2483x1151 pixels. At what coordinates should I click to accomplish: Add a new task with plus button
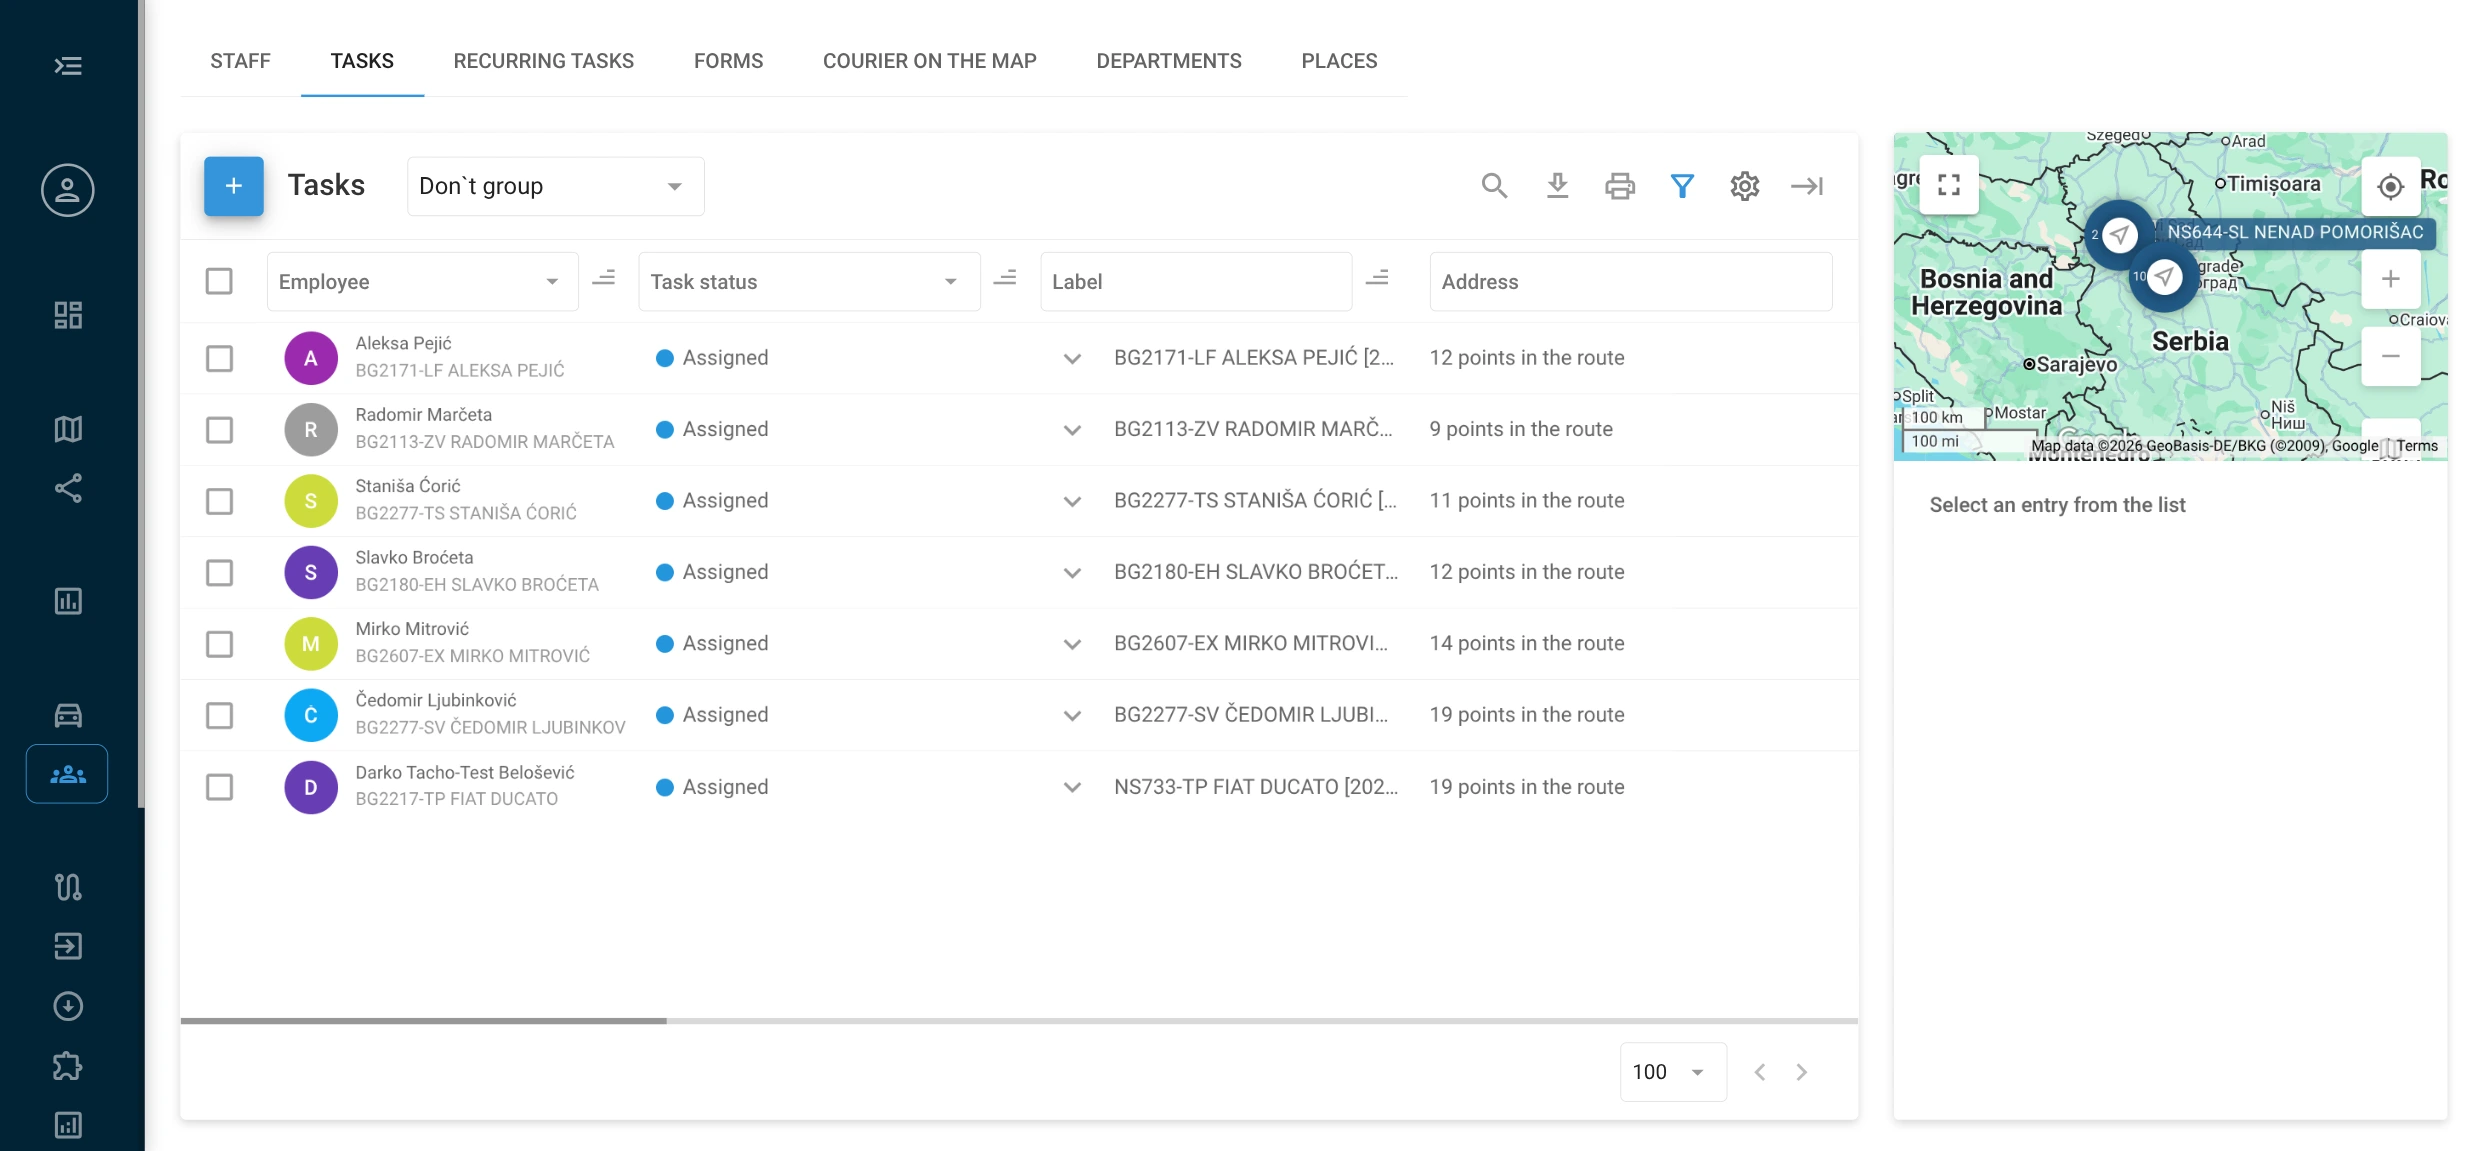click(x=233, y=186)
